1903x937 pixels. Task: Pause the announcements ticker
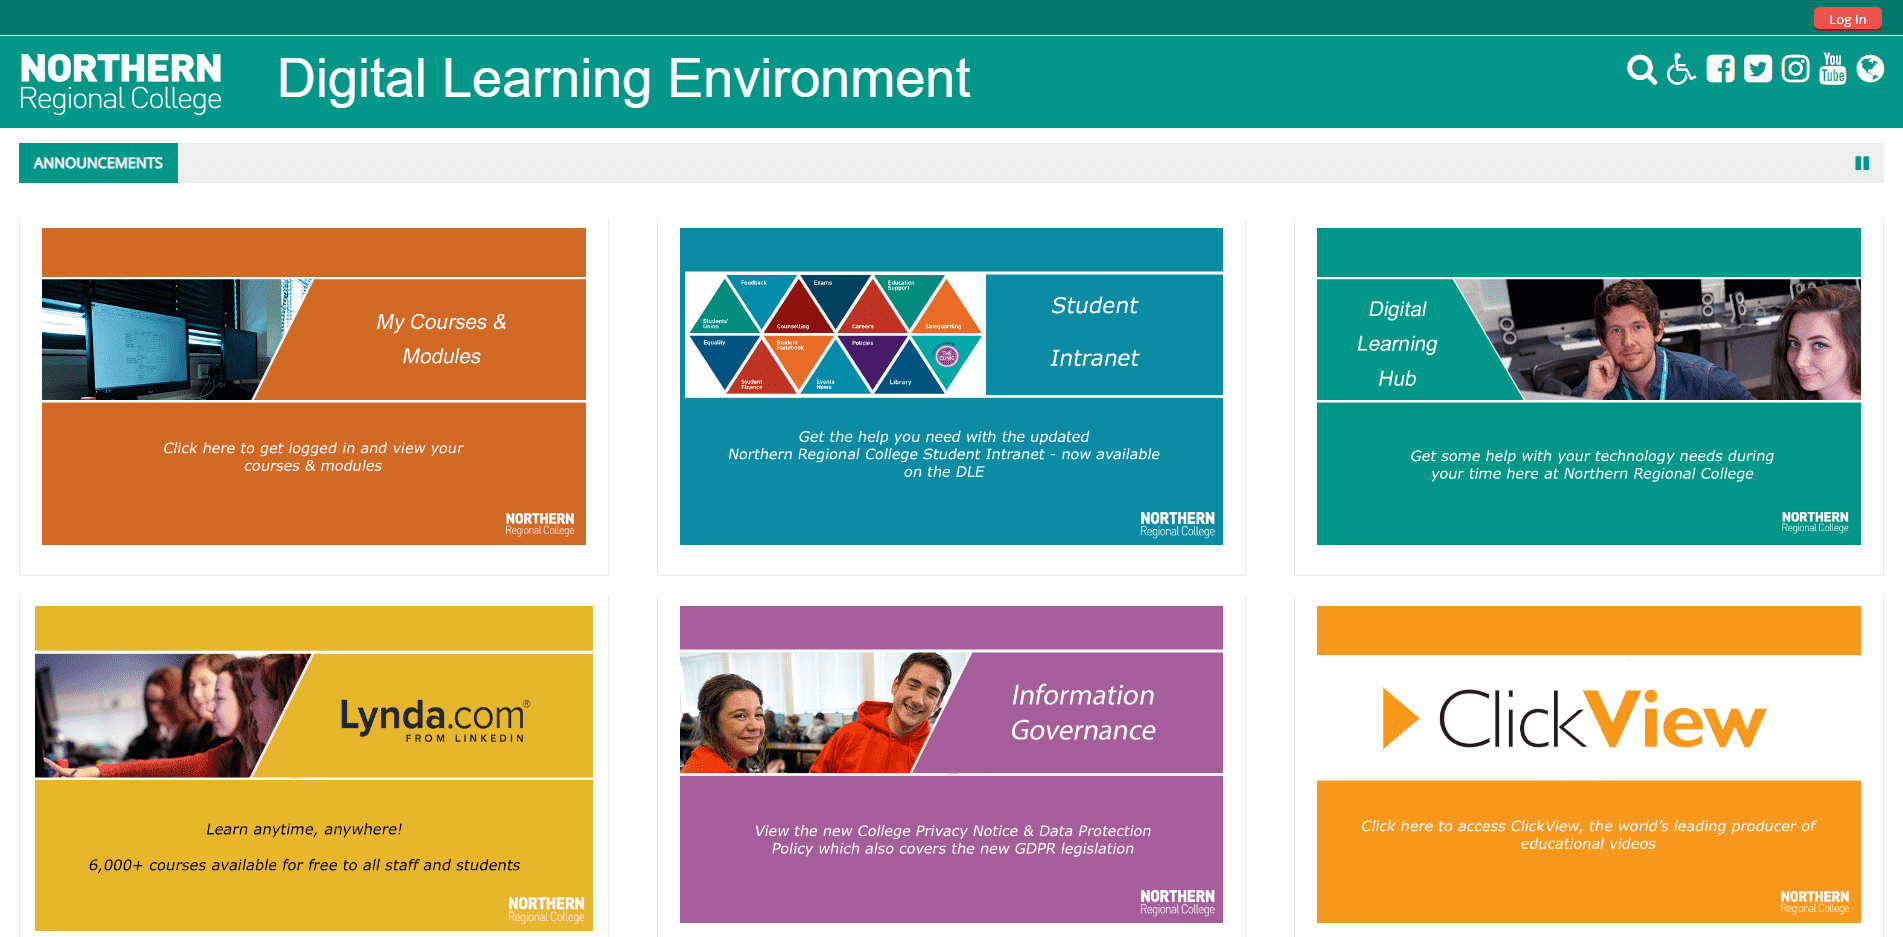[1862, 163]
